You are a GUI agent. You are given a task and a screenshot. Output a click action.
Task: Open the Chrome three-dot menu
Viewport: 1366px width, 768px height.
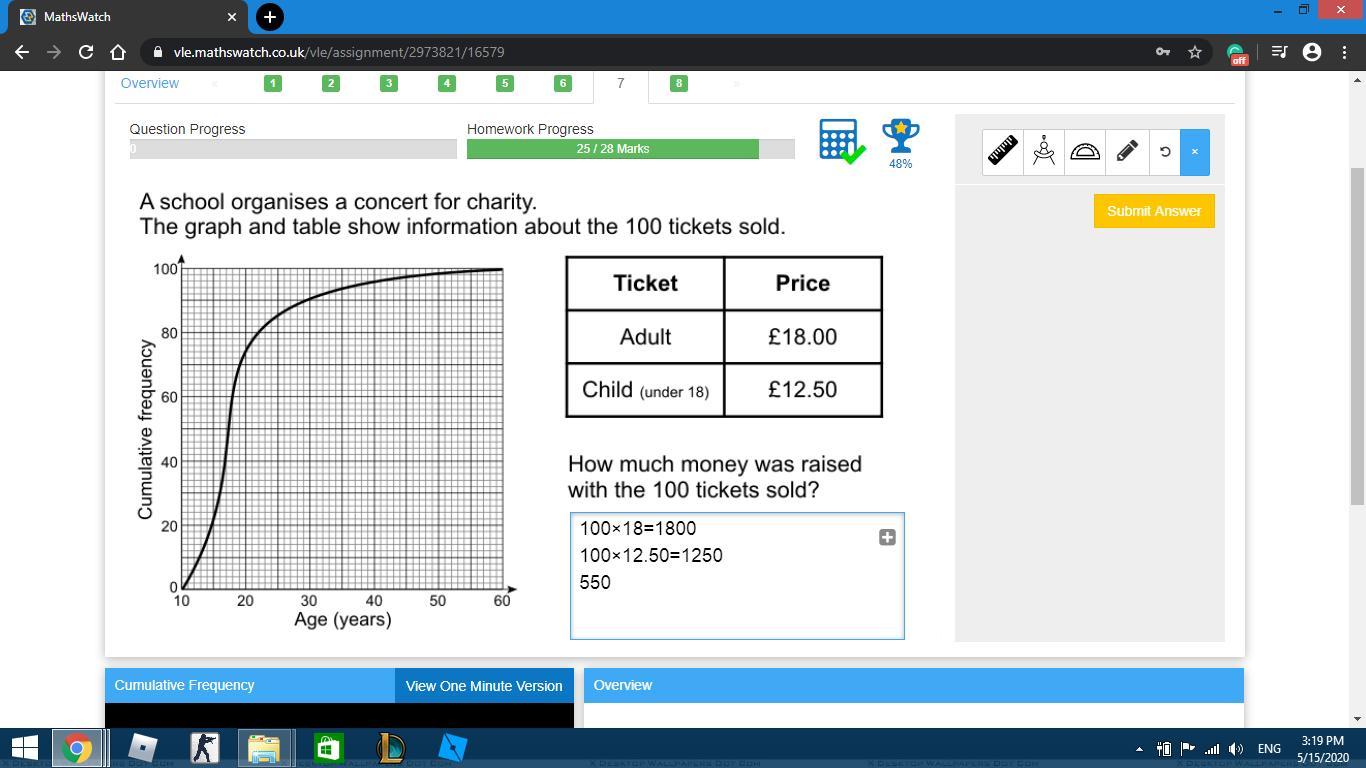click(x=1343, y=52)
